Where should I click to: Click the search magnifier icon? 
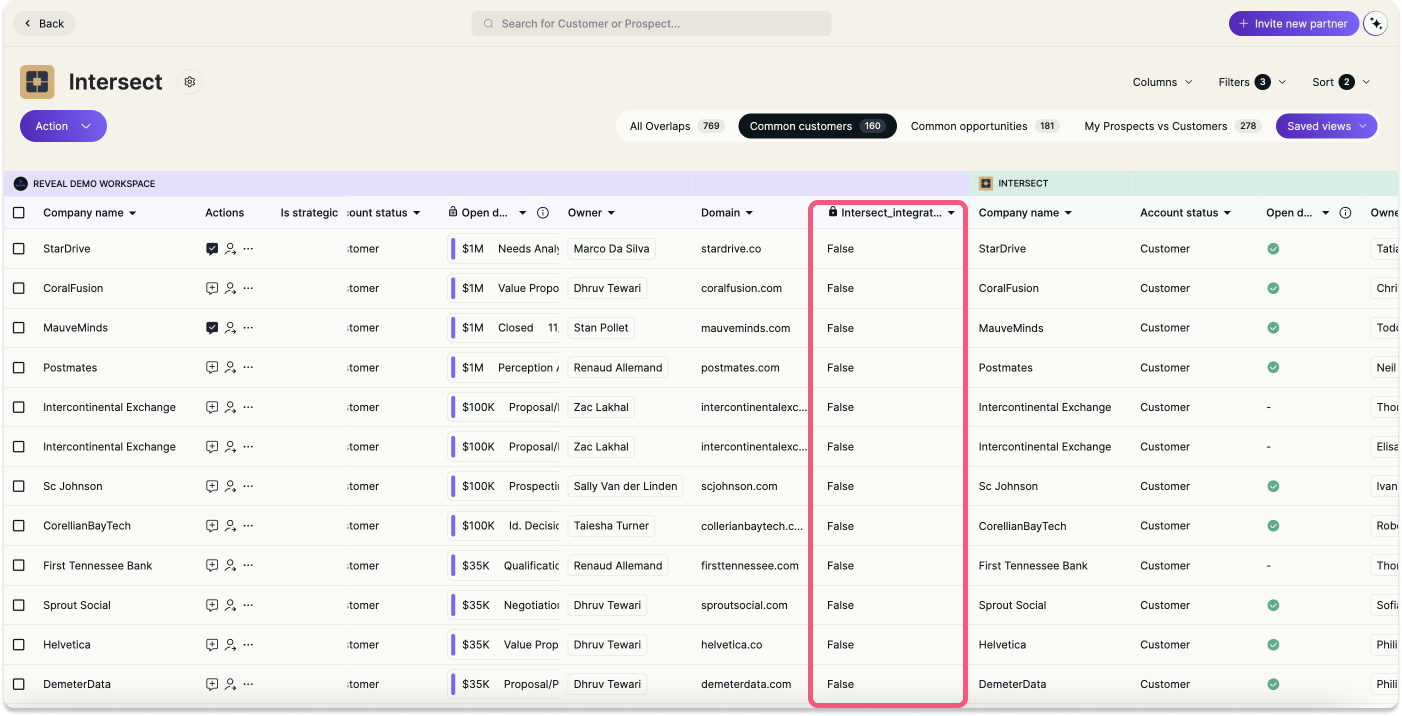tap(488, 24)
